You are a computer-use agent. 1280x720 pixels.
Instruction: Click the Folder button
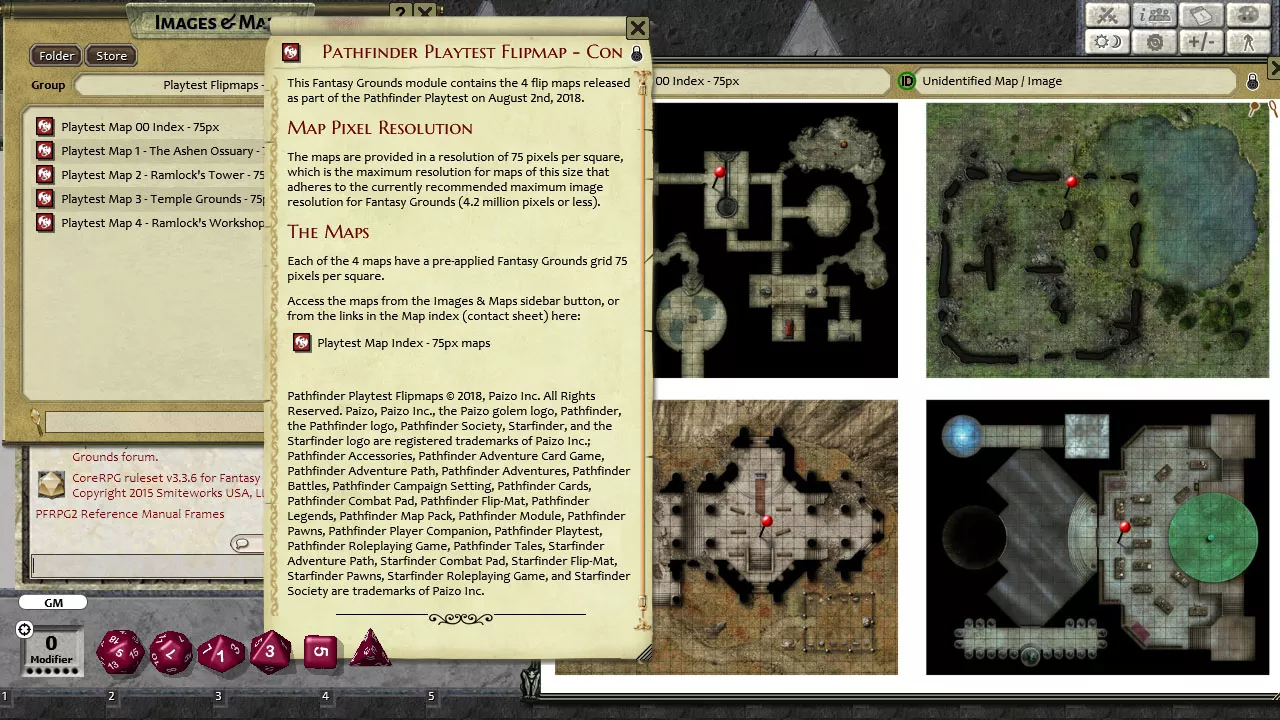[x=57, y=56]
